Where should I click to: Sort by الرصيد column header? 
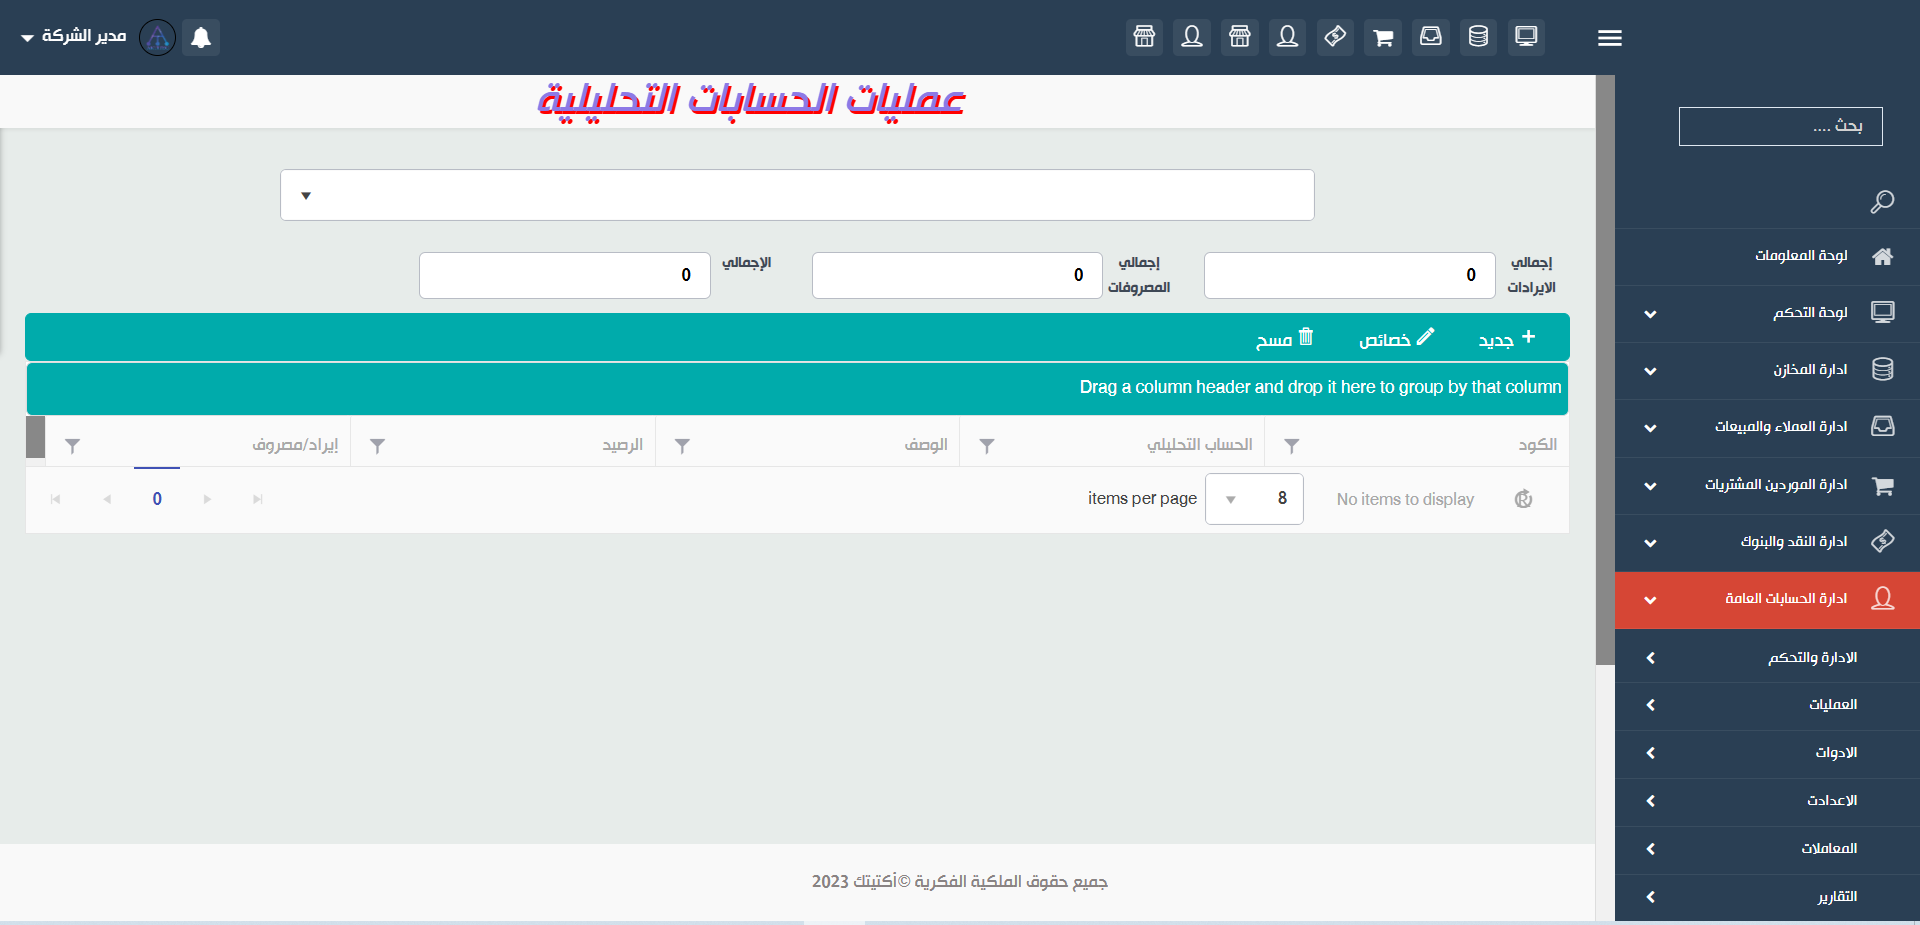click(x=622, y=445)
